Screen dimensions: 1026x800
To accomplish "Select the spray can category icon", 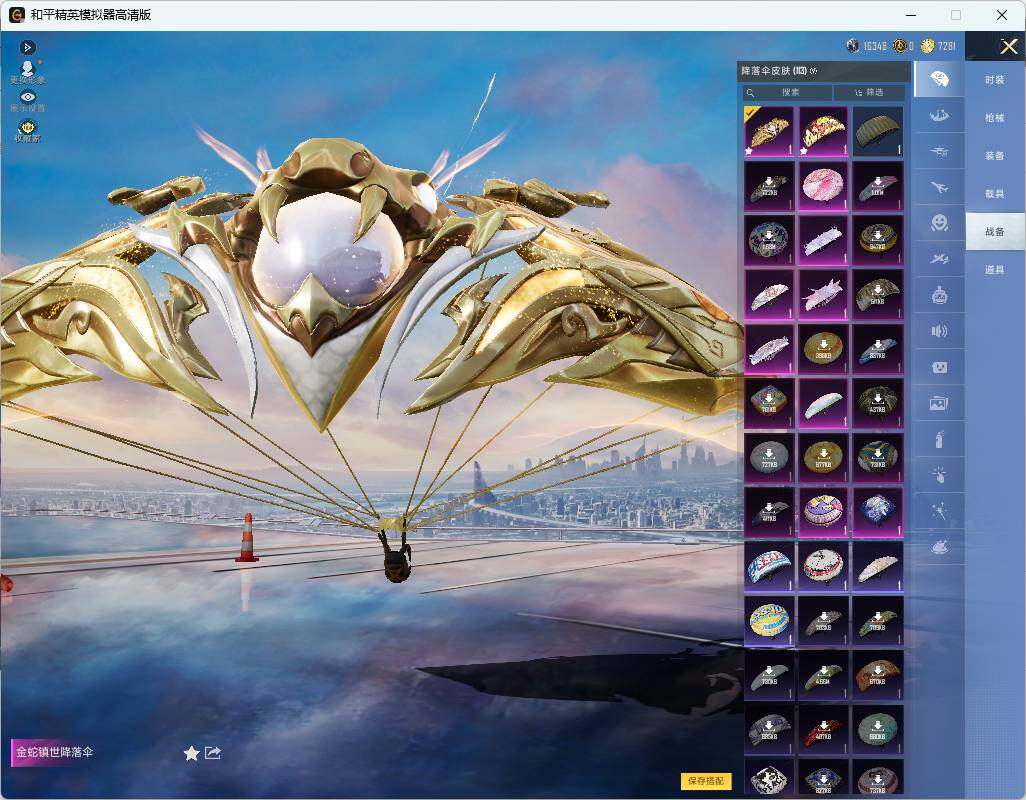I will [939, 439].
